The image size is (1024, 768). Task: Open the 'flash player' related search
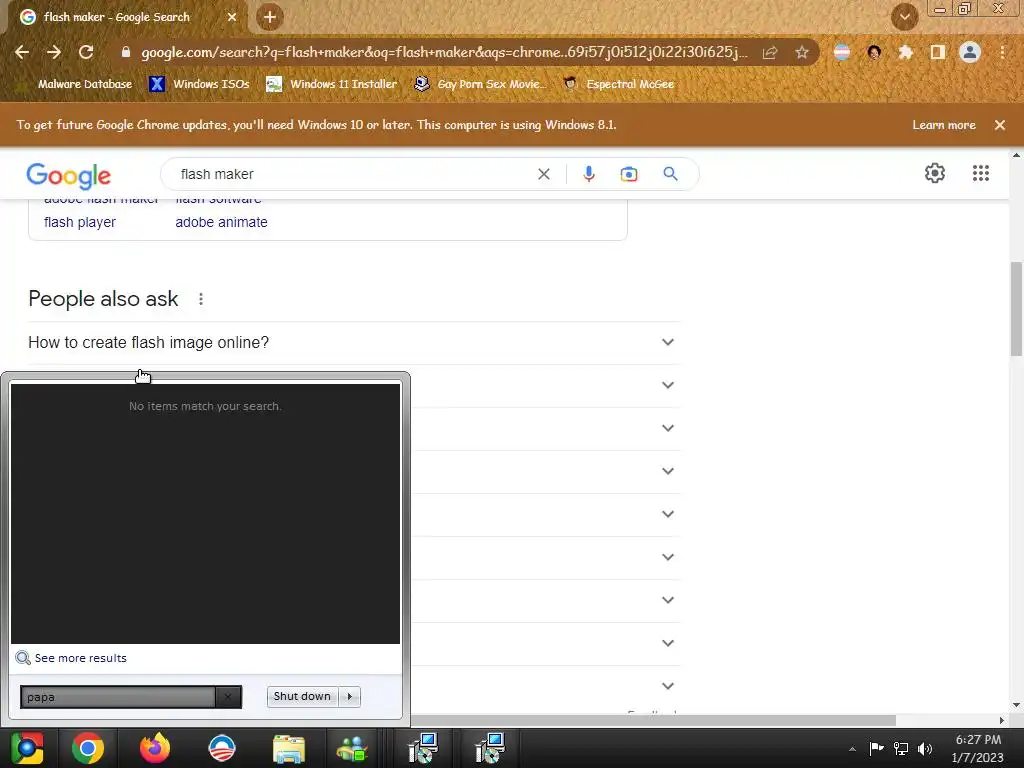(x=80, y=222)
